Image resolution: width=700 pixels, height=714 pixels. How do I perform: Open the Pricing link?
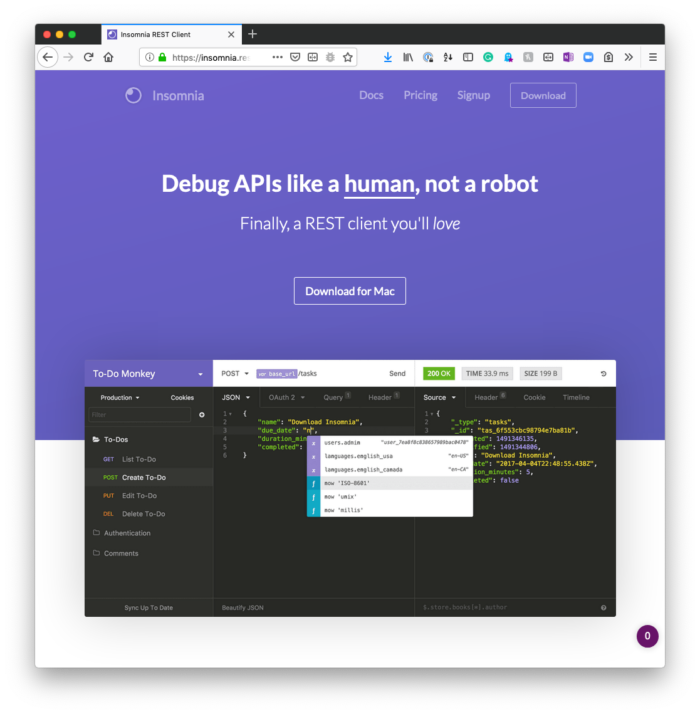(420, 95)
